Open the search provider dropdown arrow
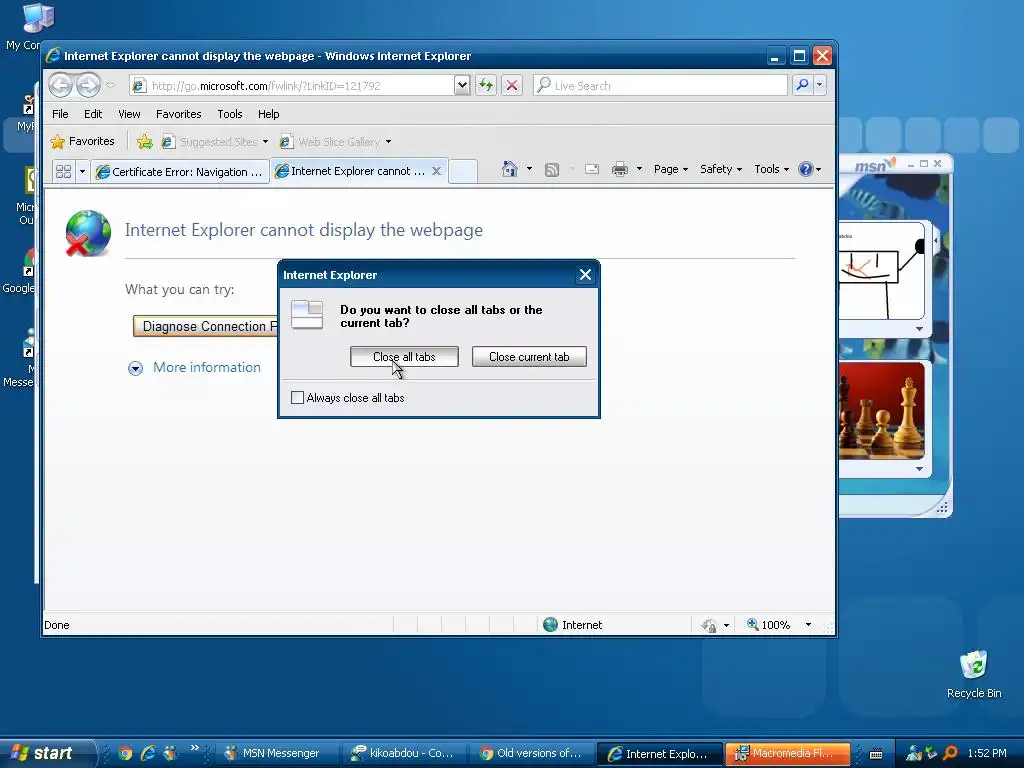This screenshot has width=1024, height=768. tap(820, 85)
